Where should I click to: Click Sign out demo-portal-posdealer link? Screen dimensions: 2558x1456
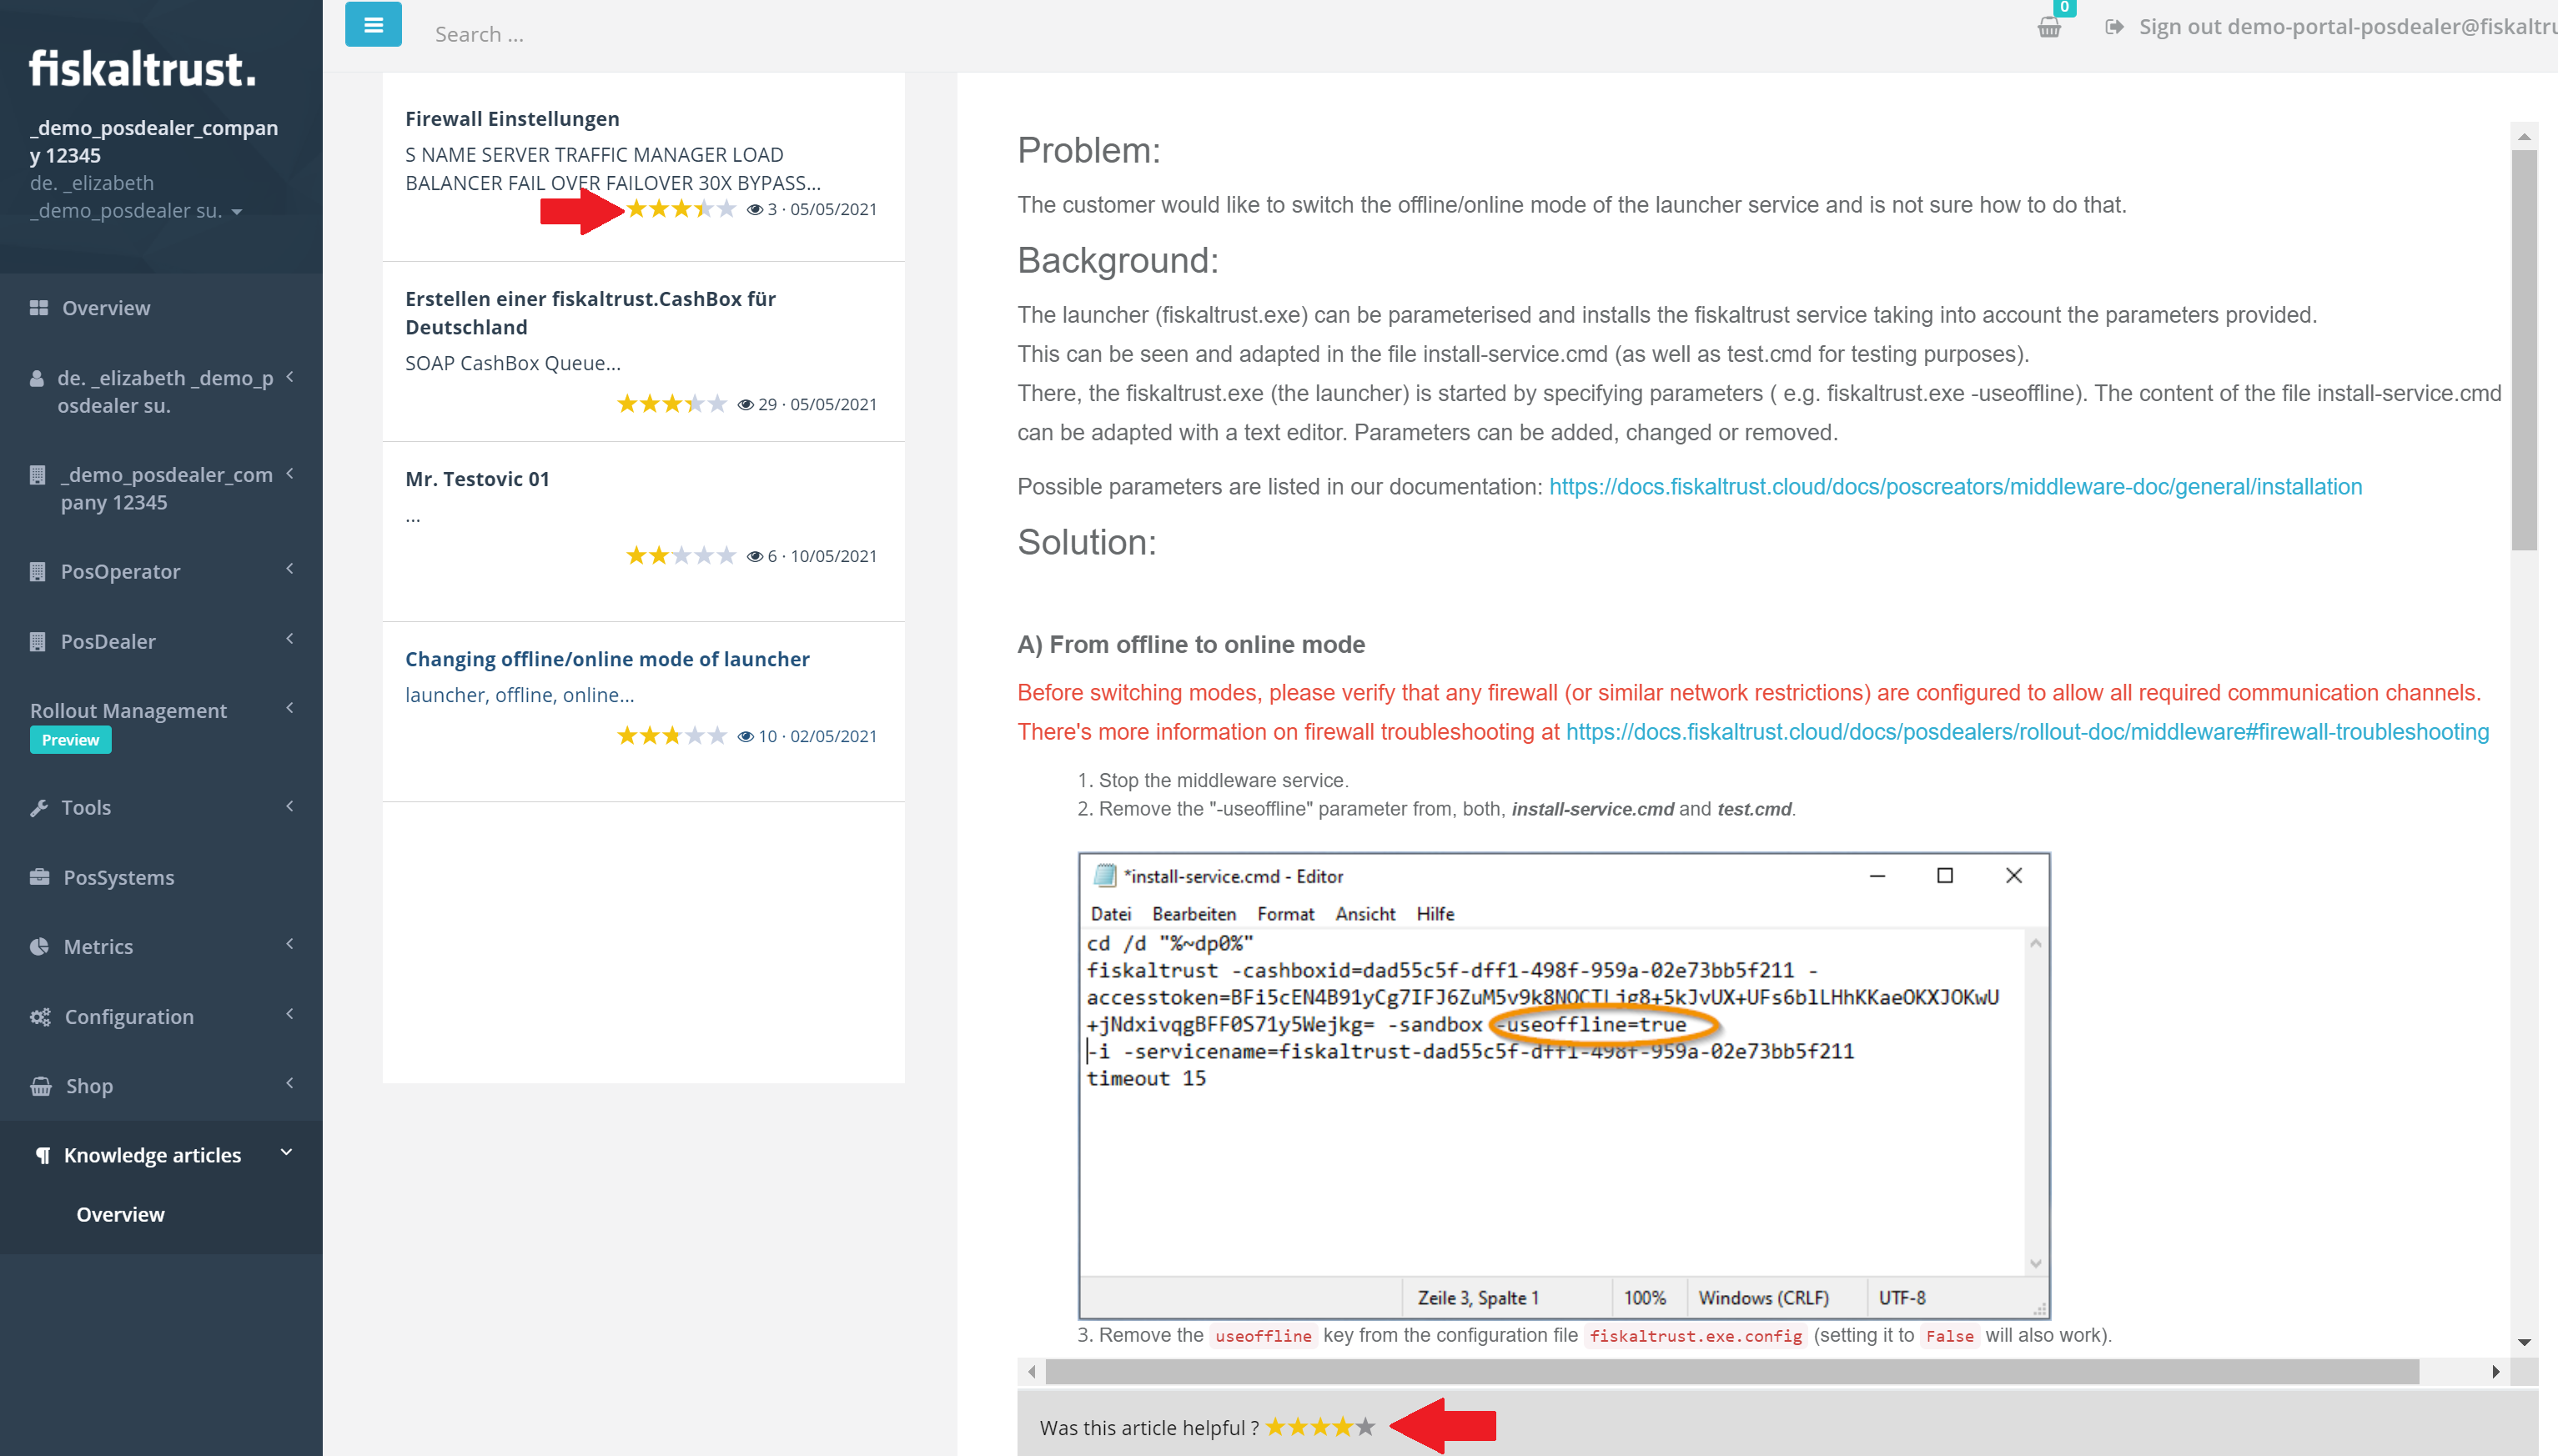2347,27
